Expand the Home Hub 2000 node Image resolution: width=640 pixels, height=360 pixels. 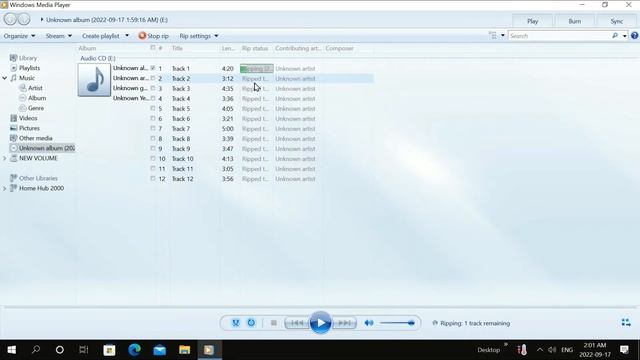(4, 189)
